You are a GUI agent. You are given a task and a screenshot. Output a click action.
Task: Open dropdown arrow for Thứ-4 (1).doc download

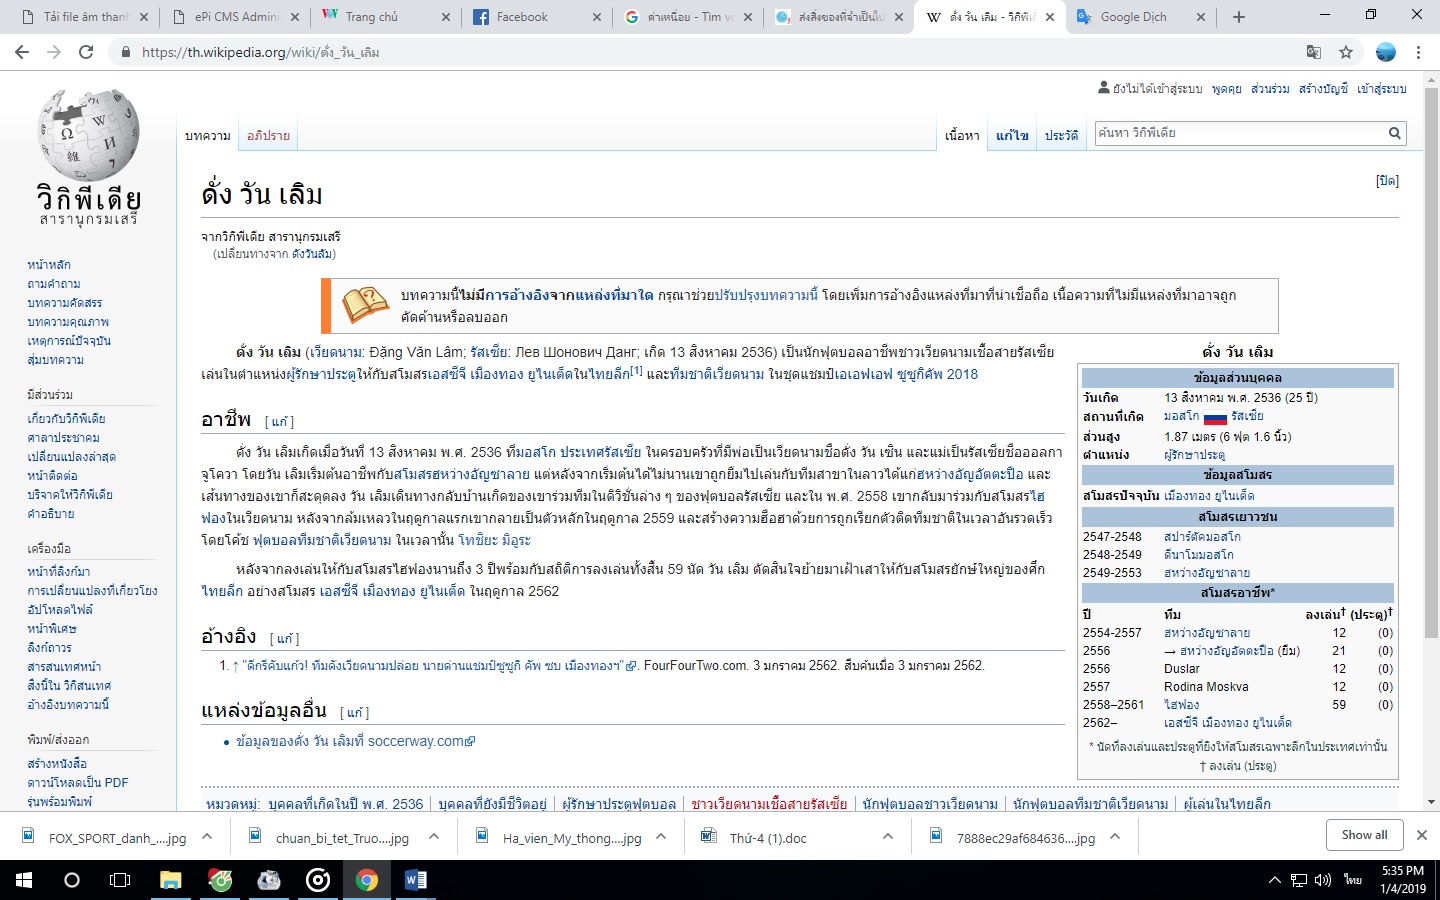pos(887,837)
